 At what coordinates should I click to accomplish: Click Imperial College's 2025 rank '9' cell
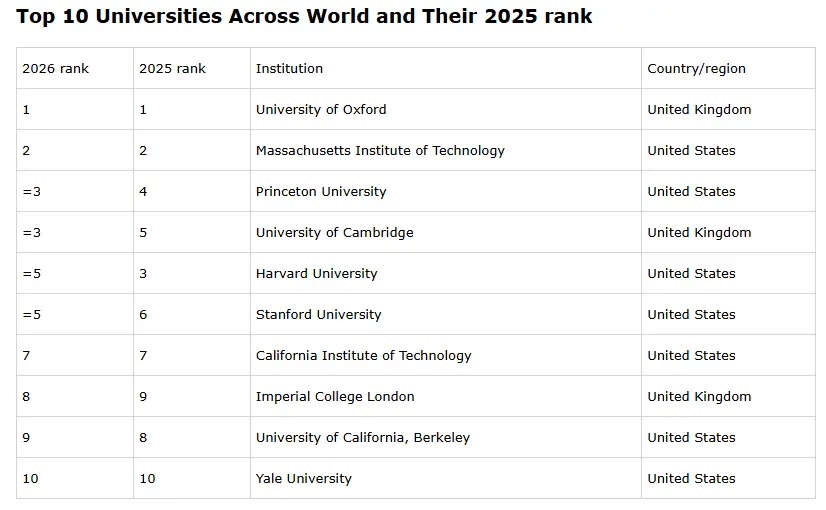[143, 397]
